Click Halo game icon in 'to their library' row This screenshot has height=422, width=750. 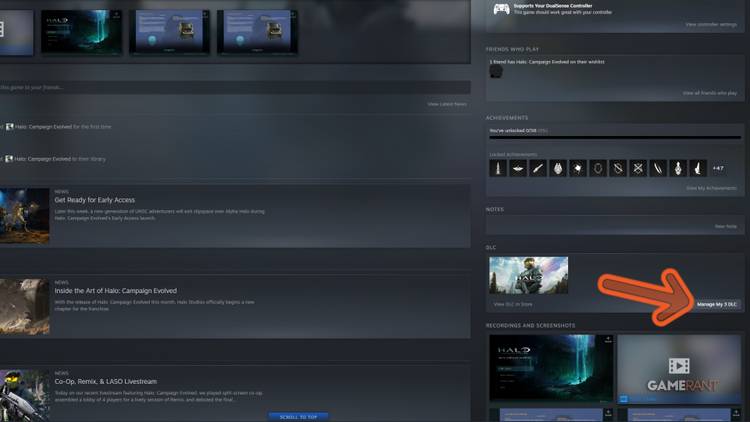(9, 159)
